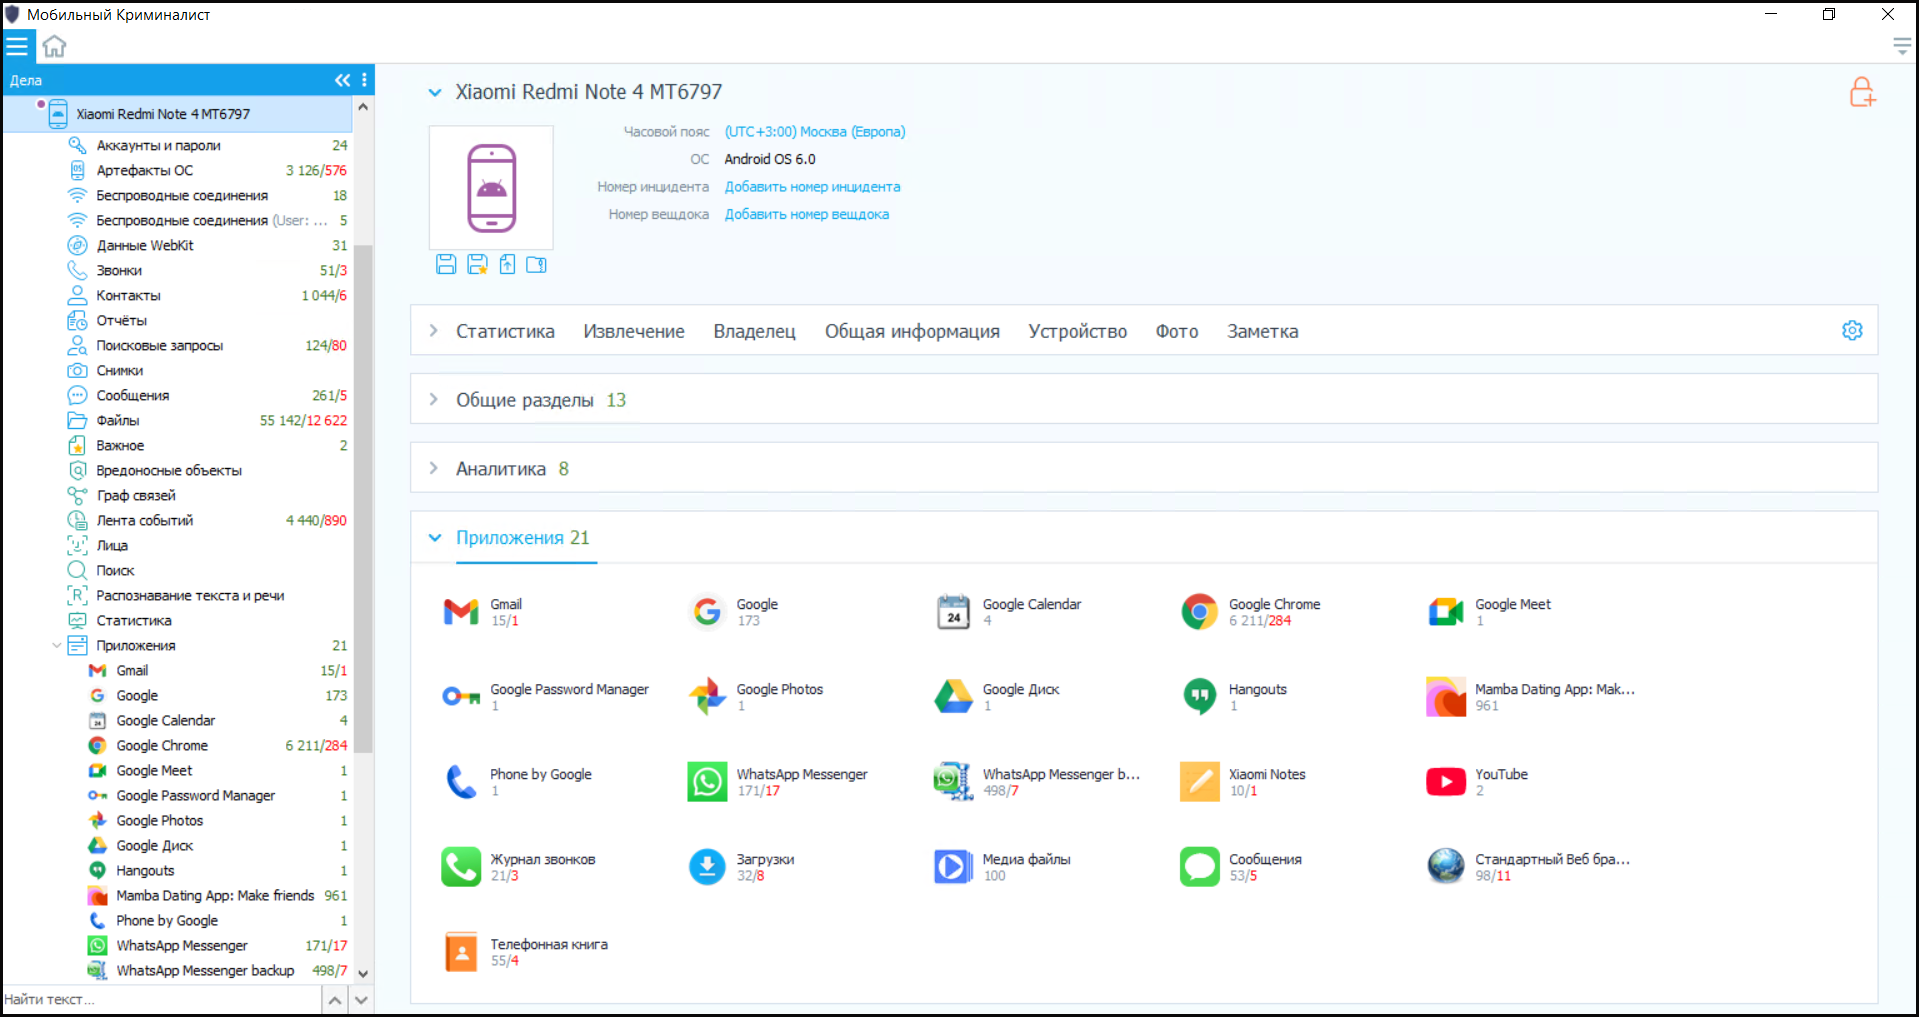Open the Дела panel options menu

point(364,80)
